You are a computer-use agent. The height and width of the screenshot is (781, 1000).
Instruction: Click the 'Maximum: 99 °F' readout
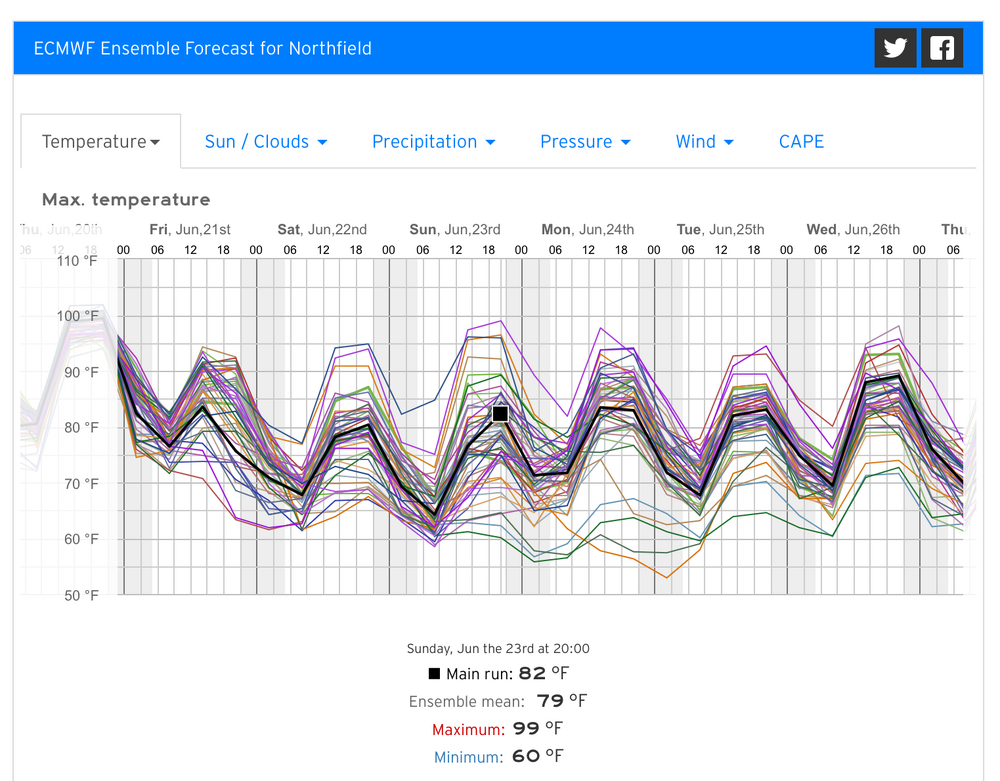tap(497, 729)
